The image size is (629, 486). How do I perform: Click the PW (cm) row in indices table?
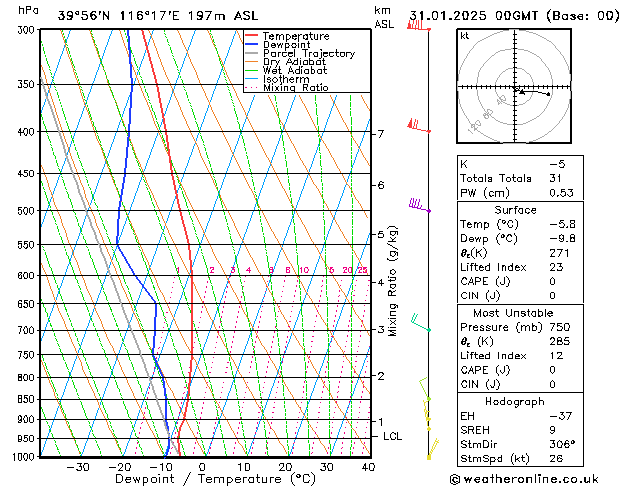(520, 193)
